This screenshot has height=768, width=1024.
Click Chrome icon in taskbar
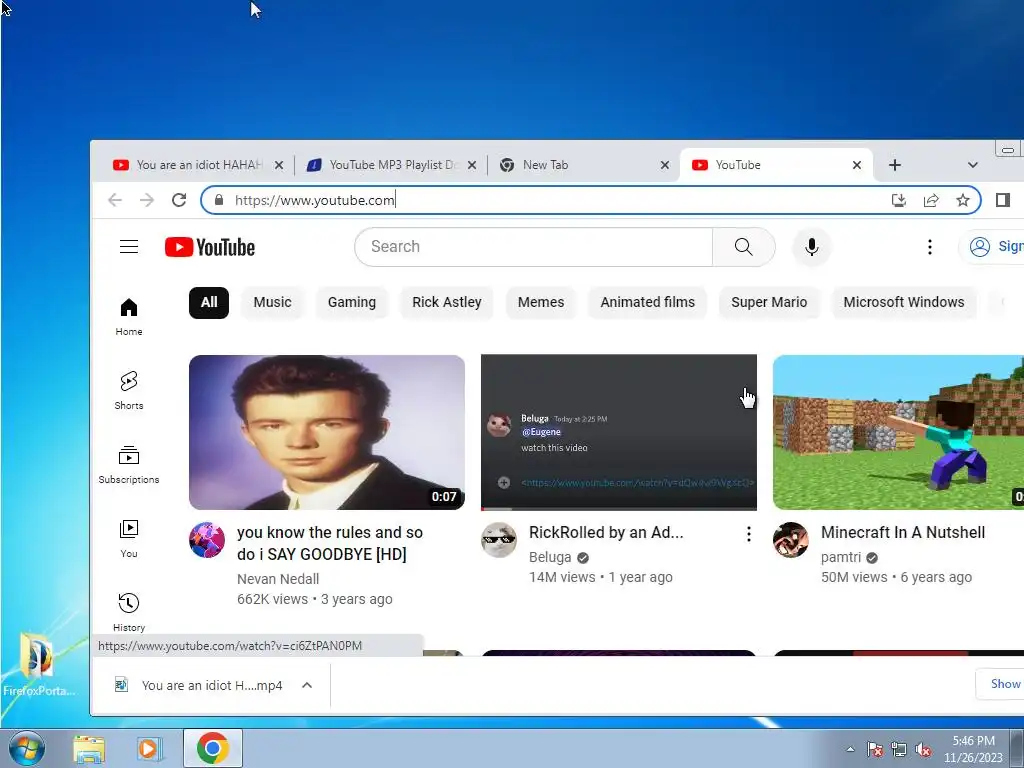pos(212,748)
